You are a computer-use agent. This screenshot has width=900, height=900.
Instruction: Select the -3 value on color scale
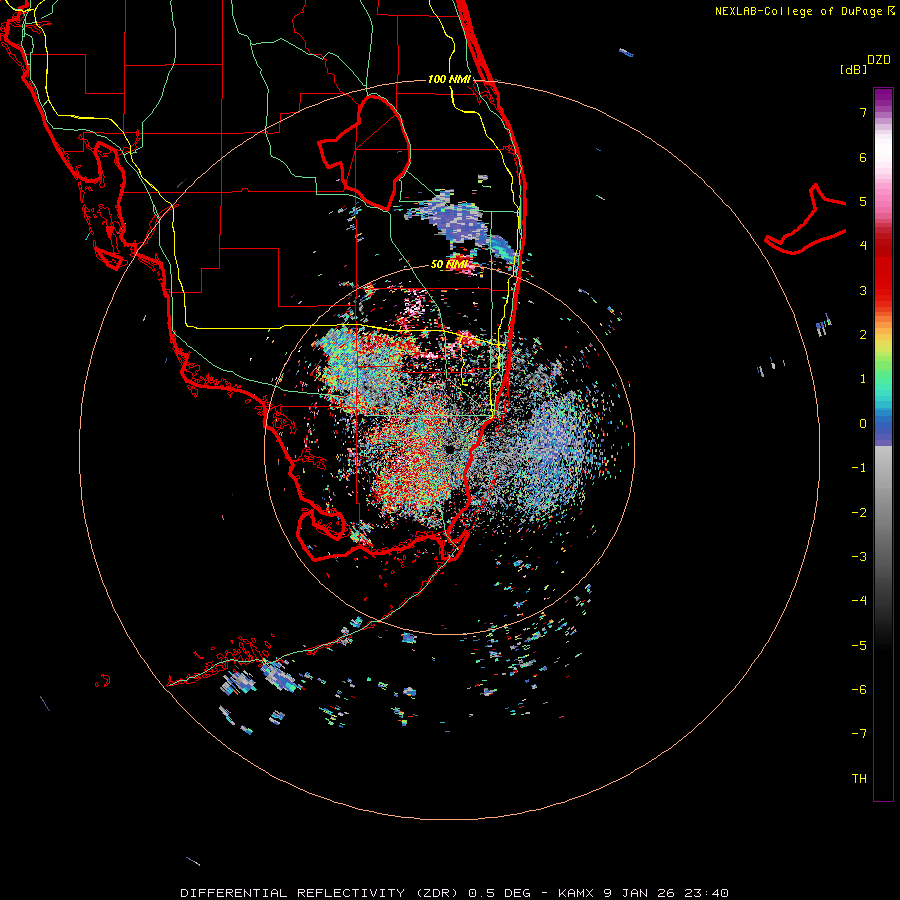pyautogui.click(x=859, y=557)
